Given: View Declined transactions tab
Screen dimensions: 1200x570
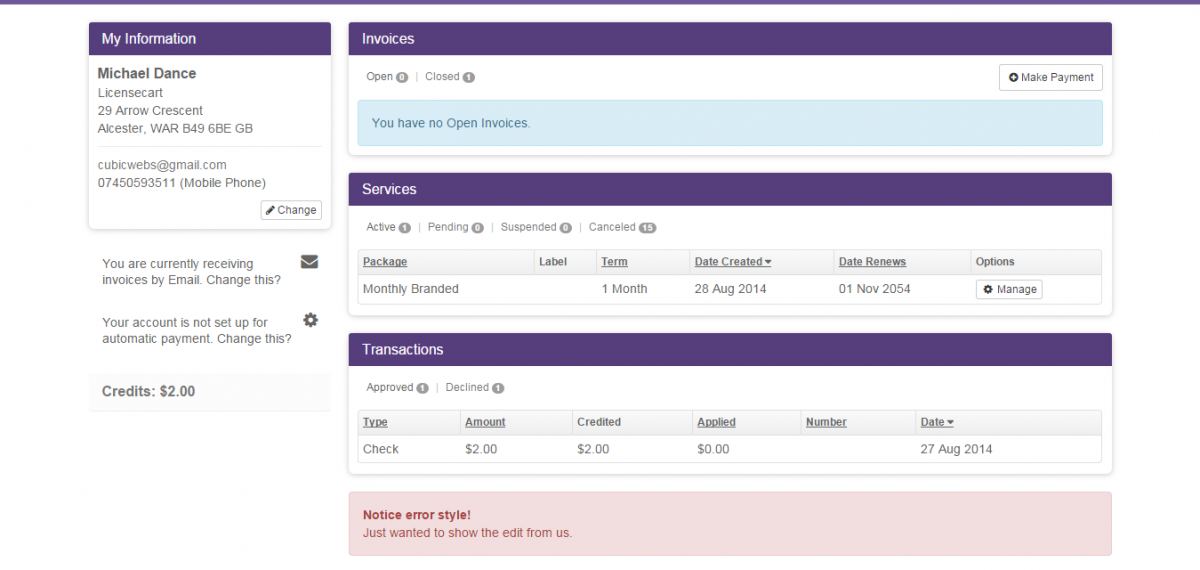Looking at the screenshot, I should click(x=474, y=387).
